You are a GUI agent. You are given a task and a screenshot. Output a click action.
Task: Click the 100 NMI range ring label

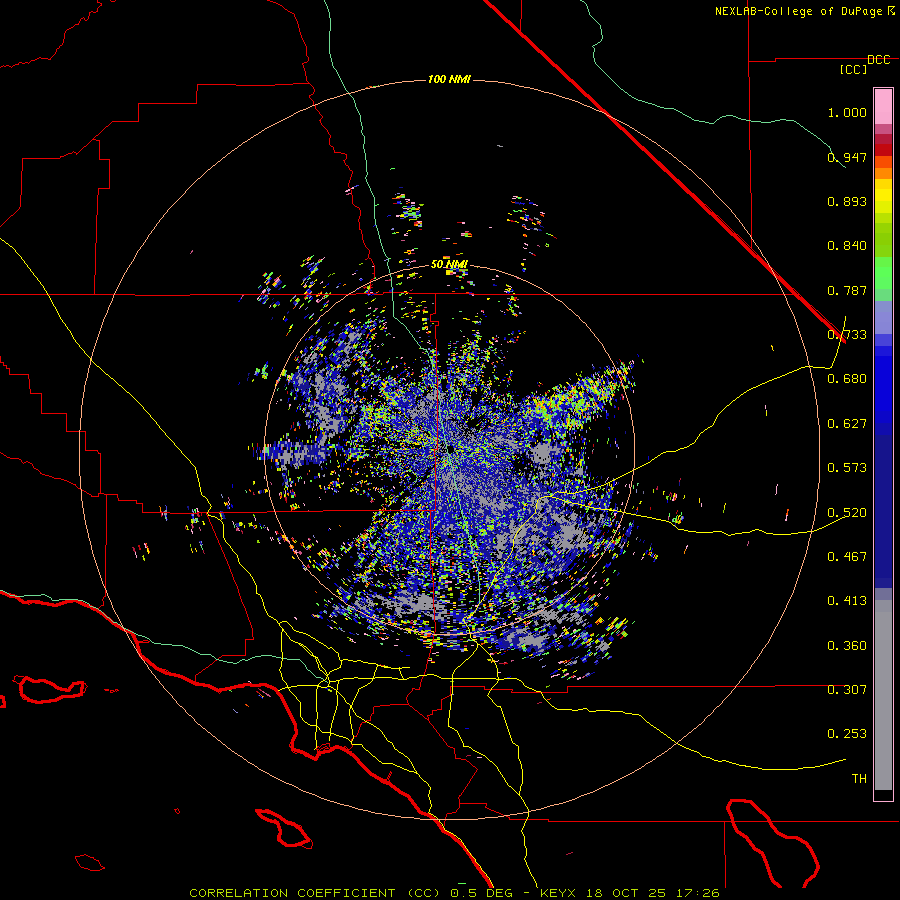coord(449,79)
